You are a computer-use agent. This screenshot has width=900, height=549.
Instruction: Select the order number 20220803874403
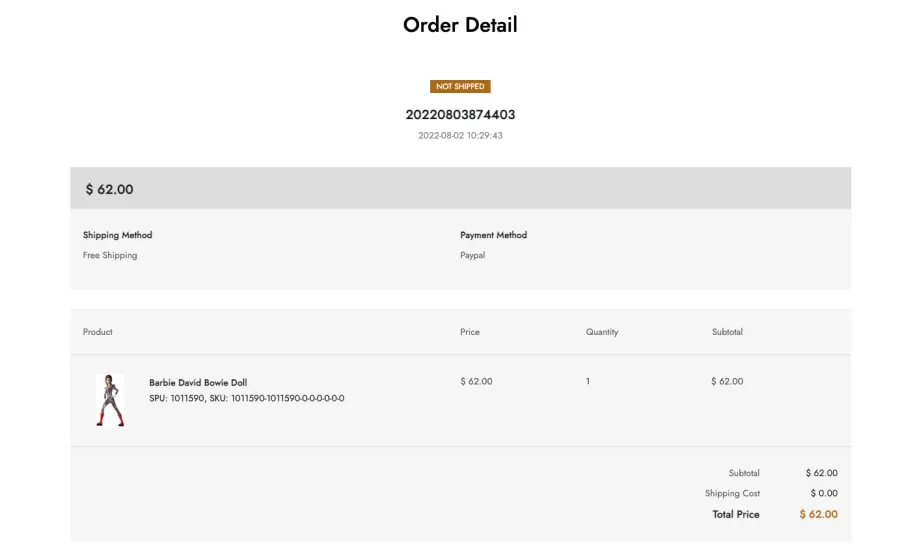coord(460,115)
